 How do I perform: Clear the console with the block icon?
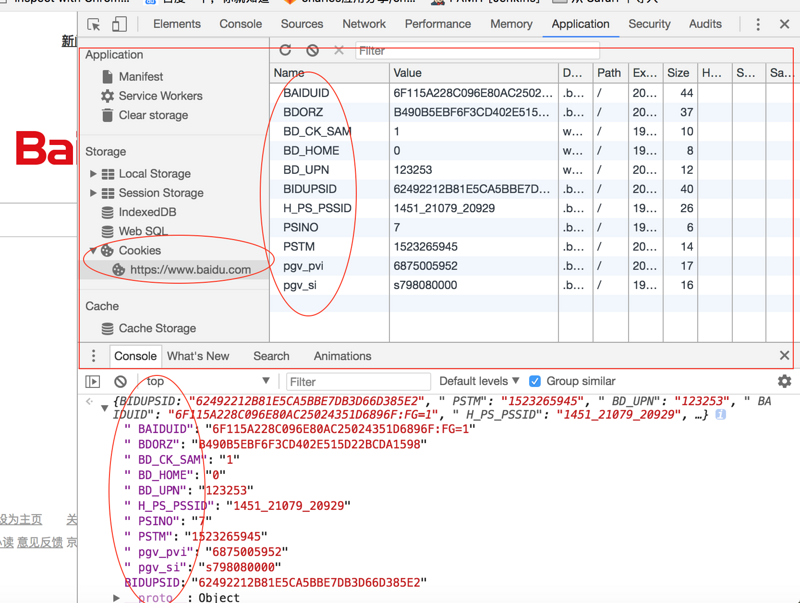point(120,382)
